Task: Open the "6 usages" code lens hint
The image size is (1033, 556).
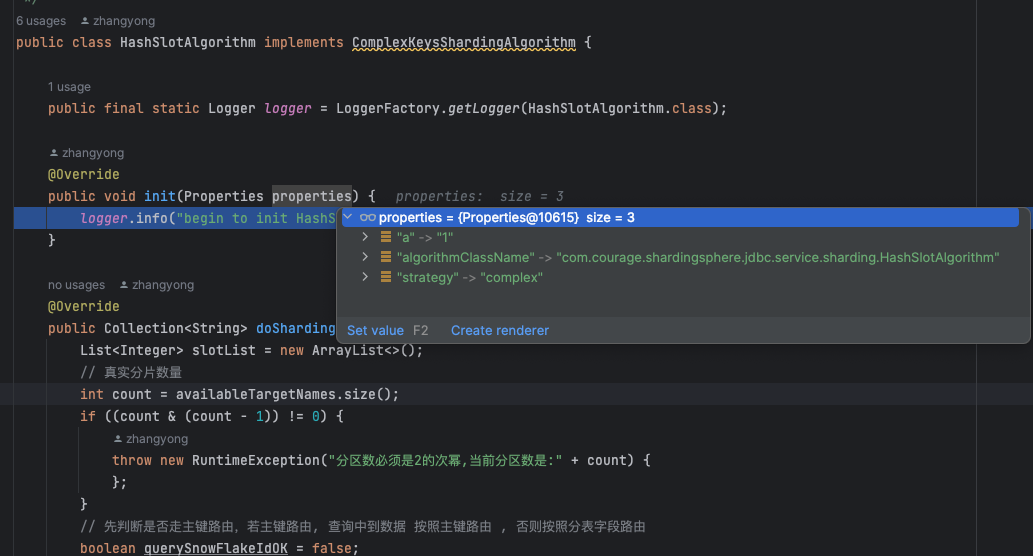Action: pyautogui.click(x=41, y=21)
